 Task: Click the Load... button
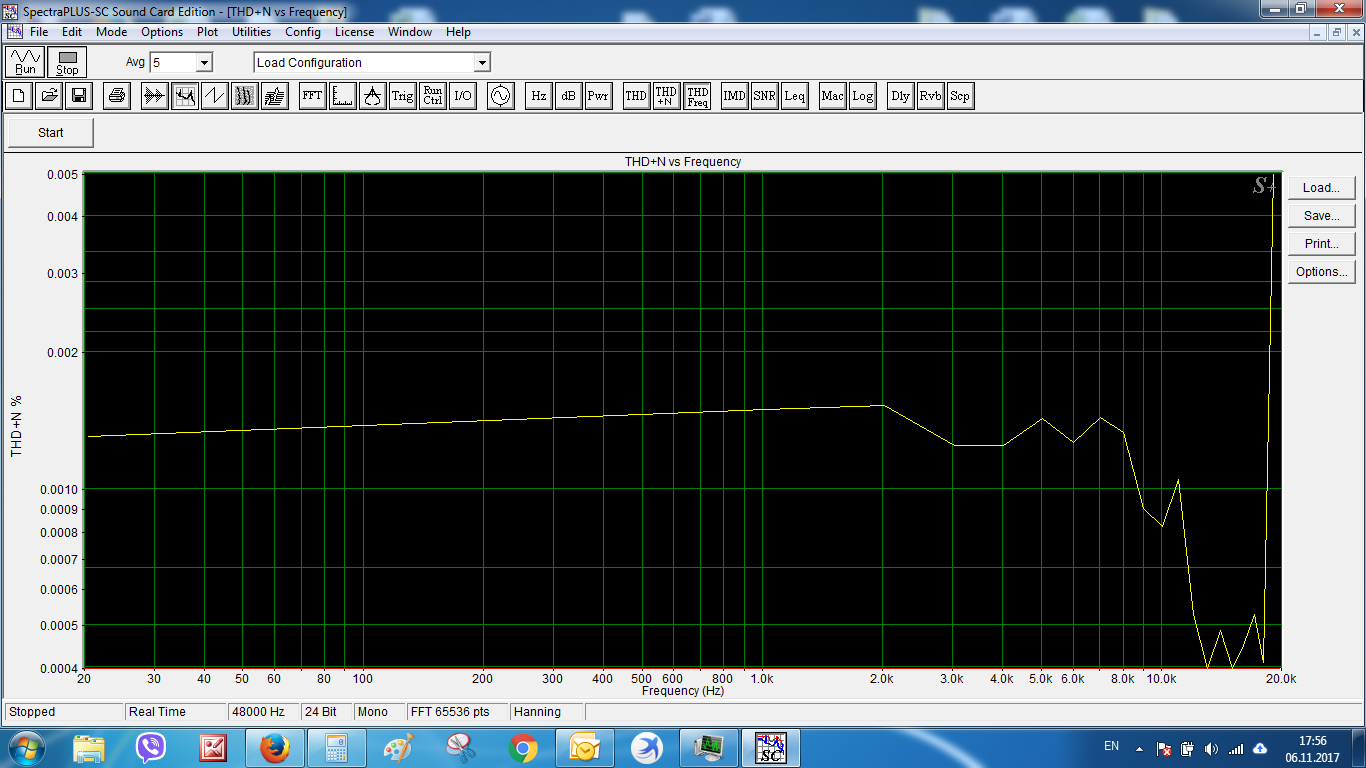(x=1321, y=188)
